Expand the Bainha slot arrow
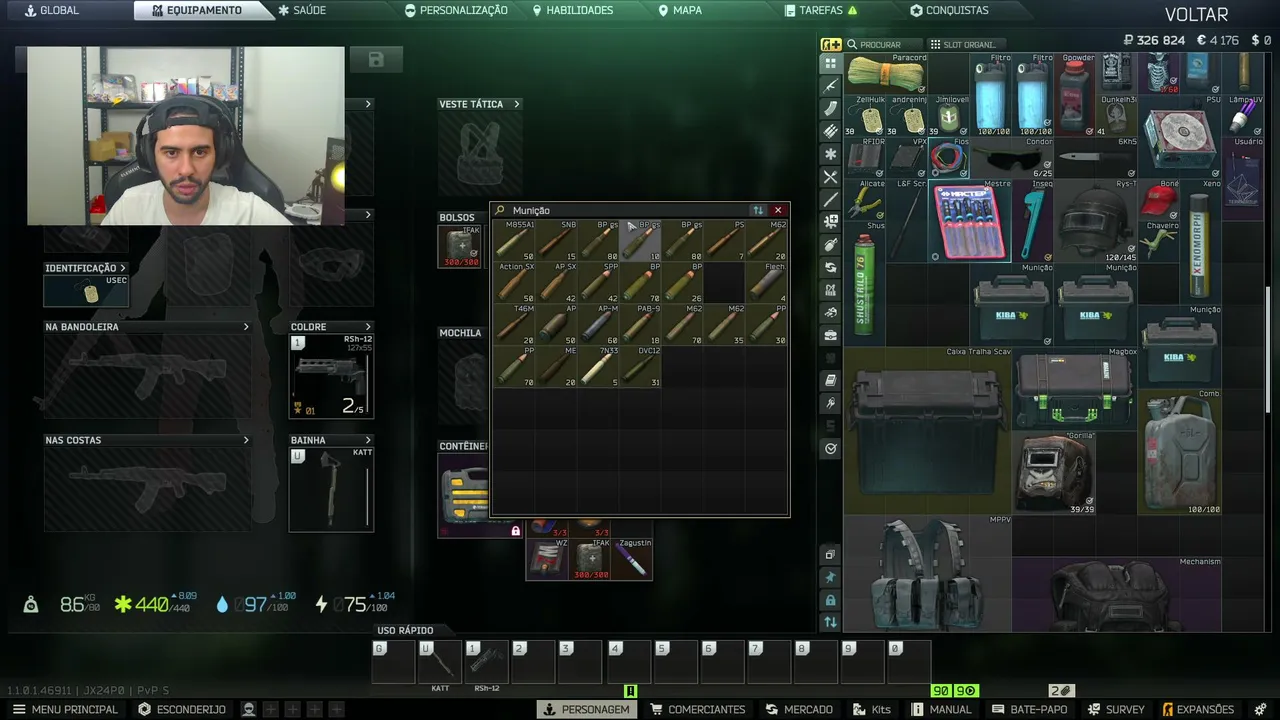Image resolution: width=1280 pixels, height=720 pixels. [368, 440]
